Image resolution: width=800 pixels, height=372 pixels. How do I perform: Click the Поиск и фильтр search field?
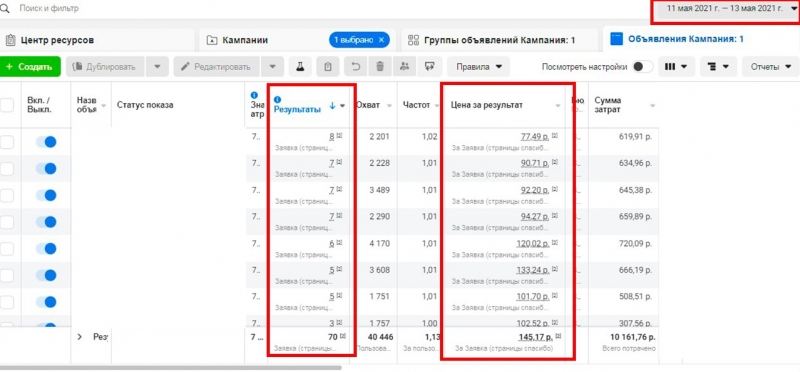(x=49, y=9)
